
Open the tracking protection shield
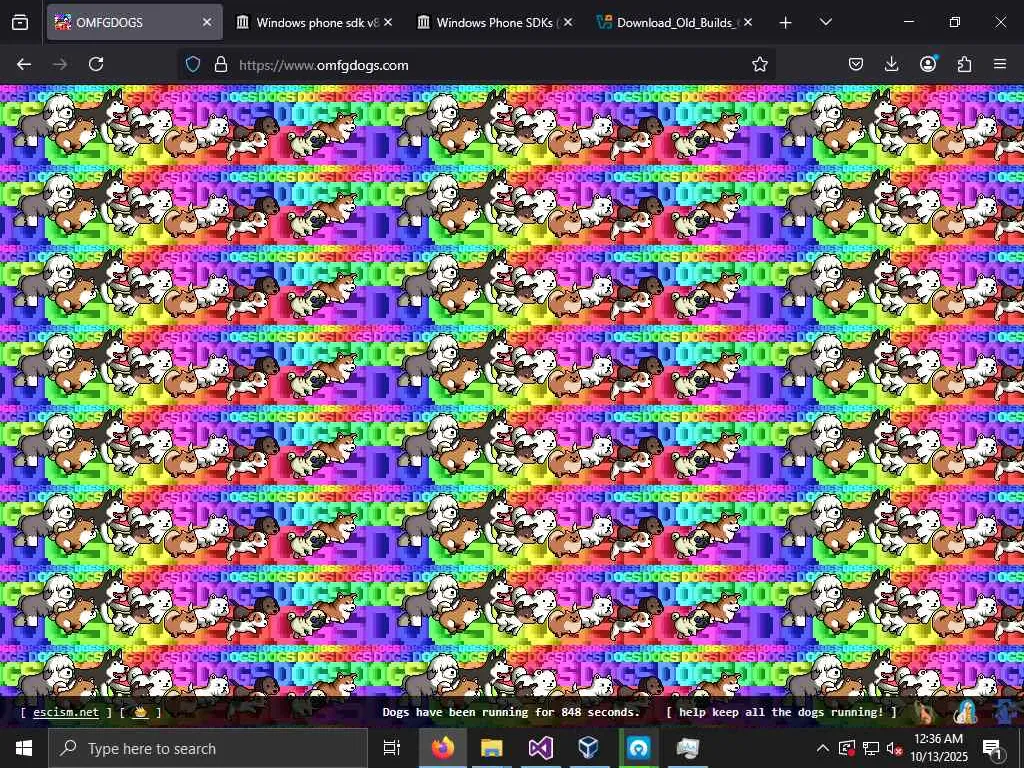click(193, 65)
